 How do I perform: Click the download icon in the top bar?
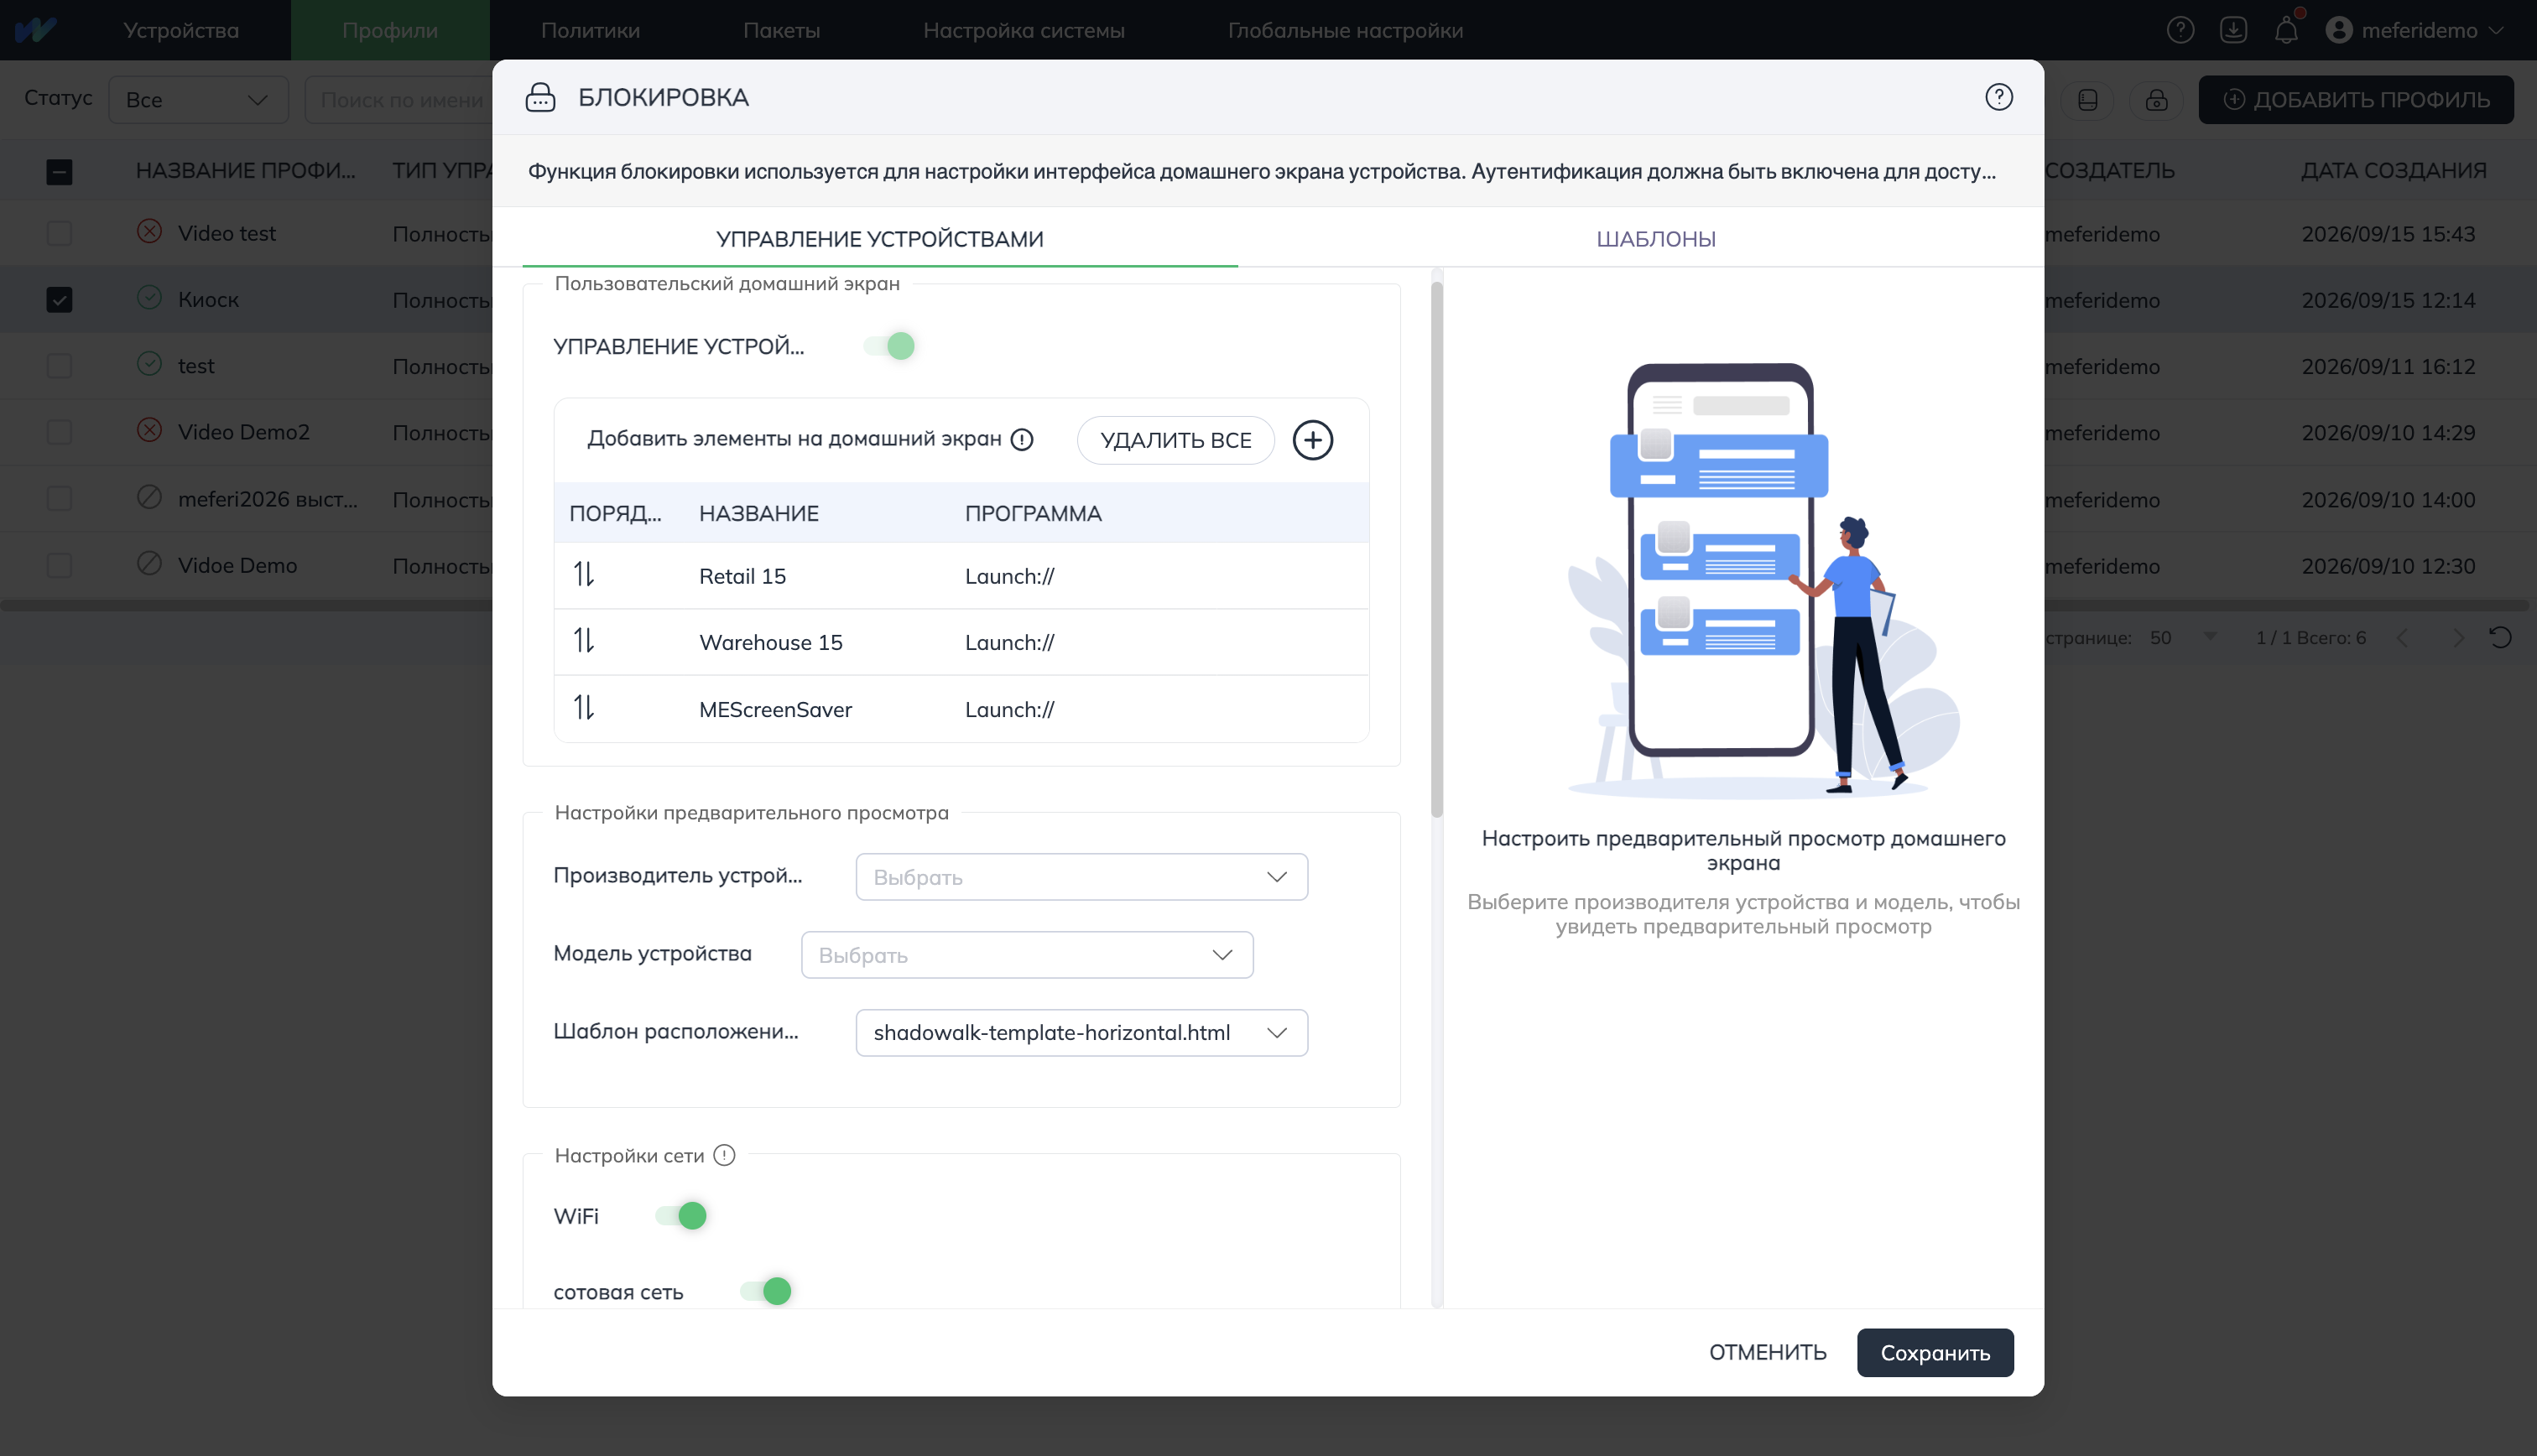pos(2232,30)
